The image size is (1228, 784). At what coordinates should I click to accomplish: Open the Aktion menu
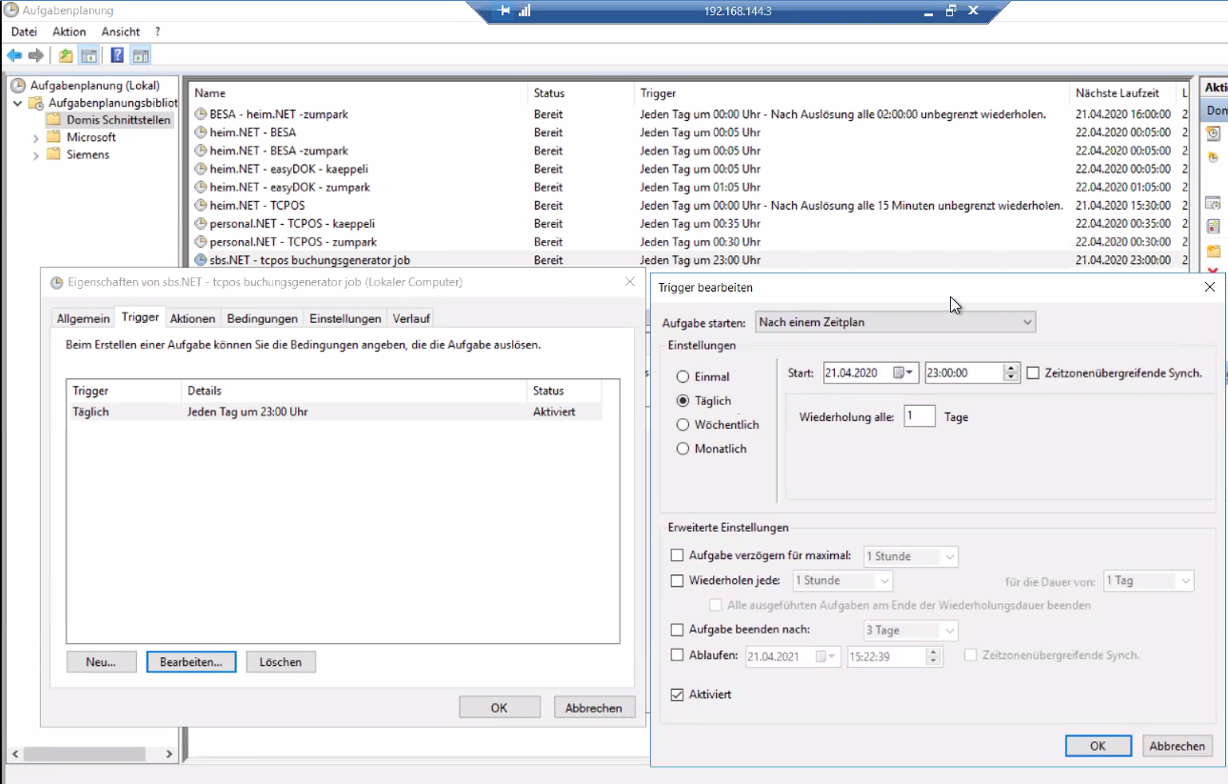coord(69,32)
